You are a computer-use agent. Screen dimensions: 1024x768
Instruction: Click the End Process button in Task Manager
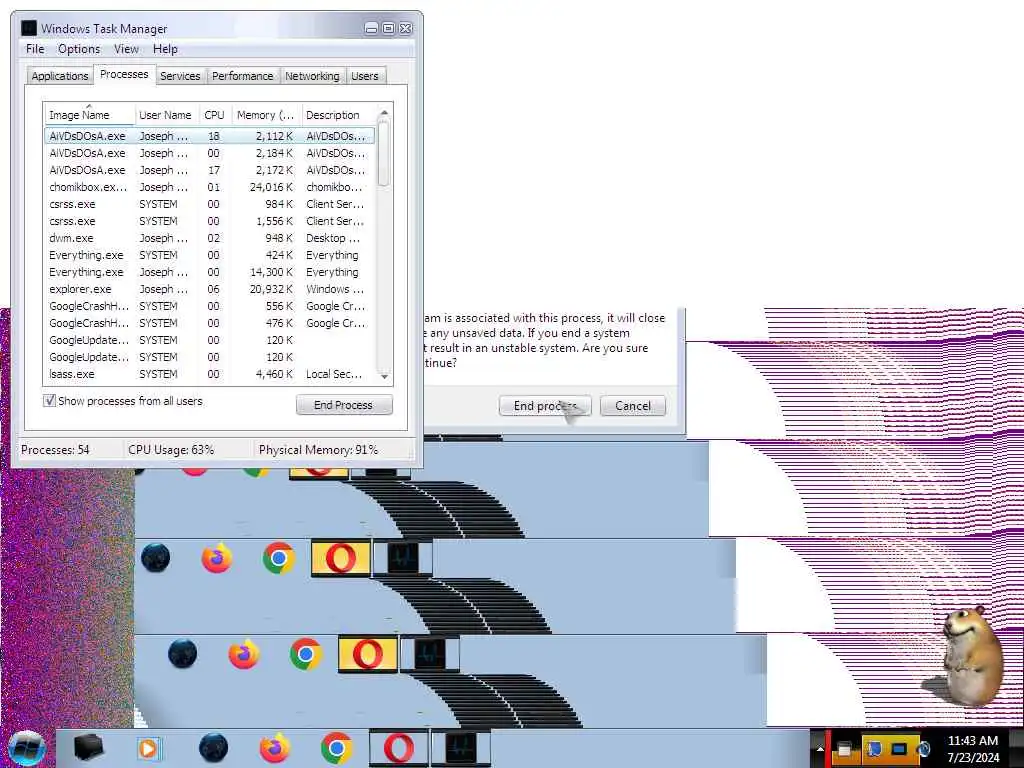(344, 405)
